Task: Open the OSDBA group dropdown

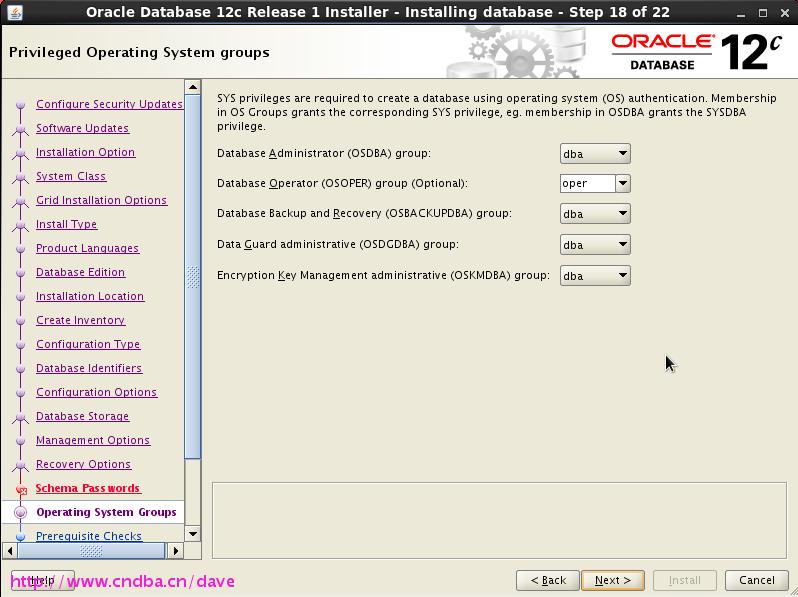Action: pyautogui.click(x=595, y=154)
